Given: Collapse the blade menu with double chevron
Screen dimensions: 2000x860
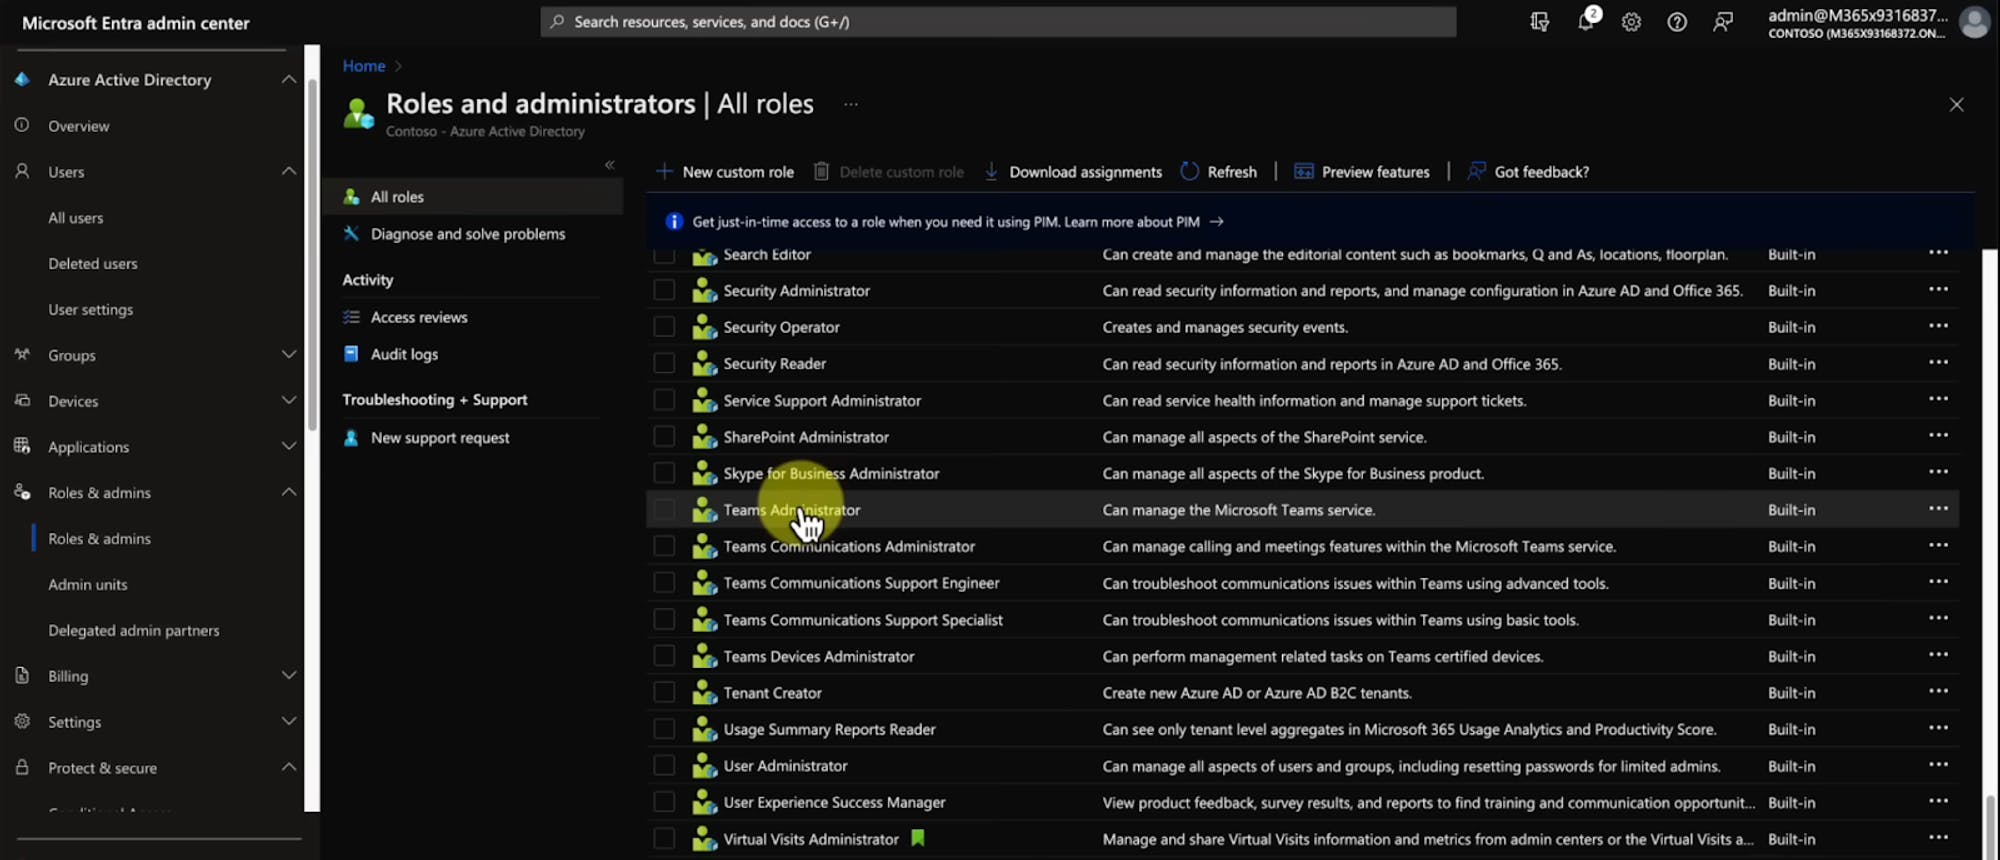Looking at the screenshot, I should 609,165.
